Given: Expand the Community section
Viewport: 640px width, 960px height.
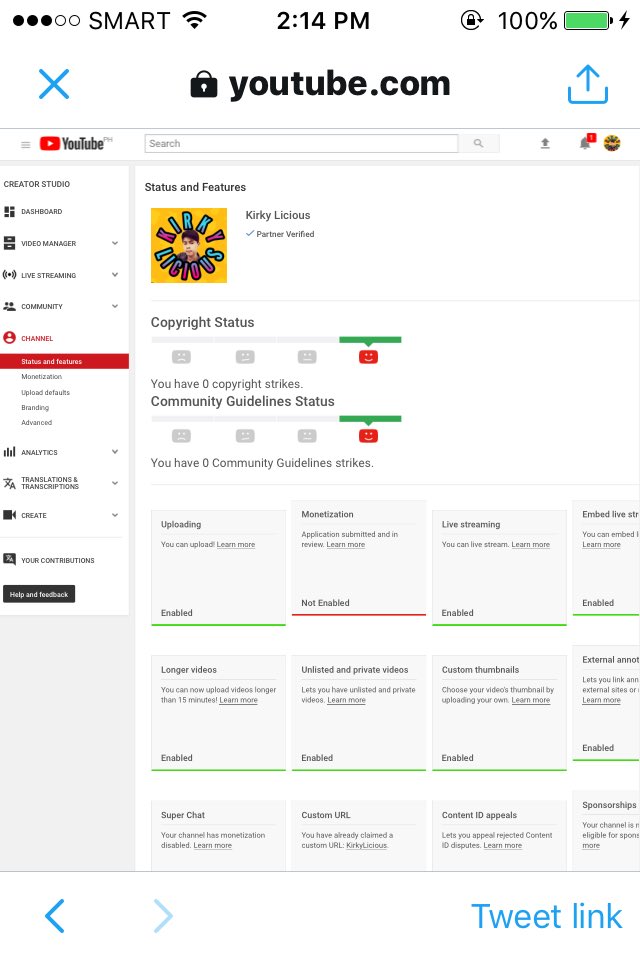Looking at the screenshot, I should [x=115, y=306].
